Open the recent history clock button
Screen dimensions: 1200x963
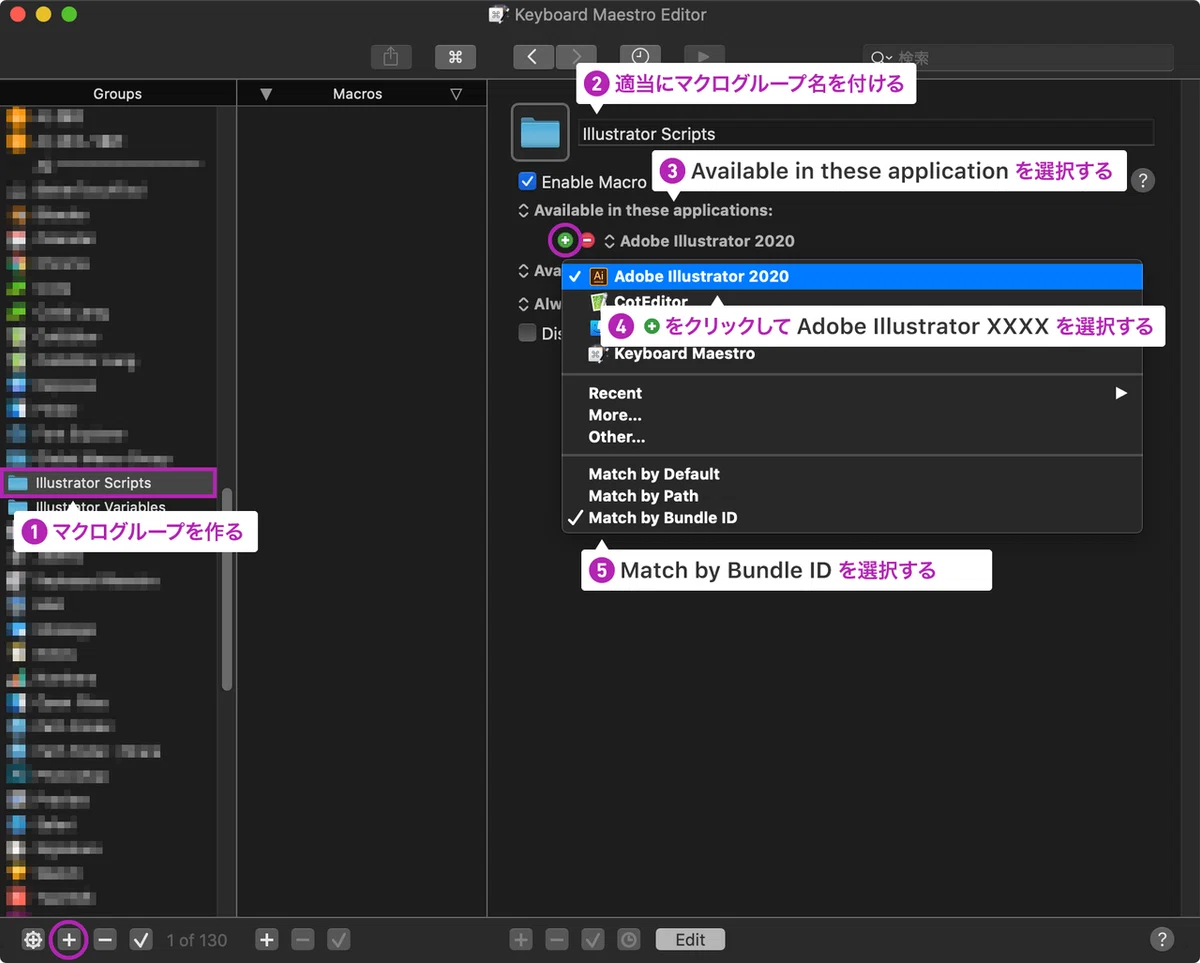tap(640, 57)
